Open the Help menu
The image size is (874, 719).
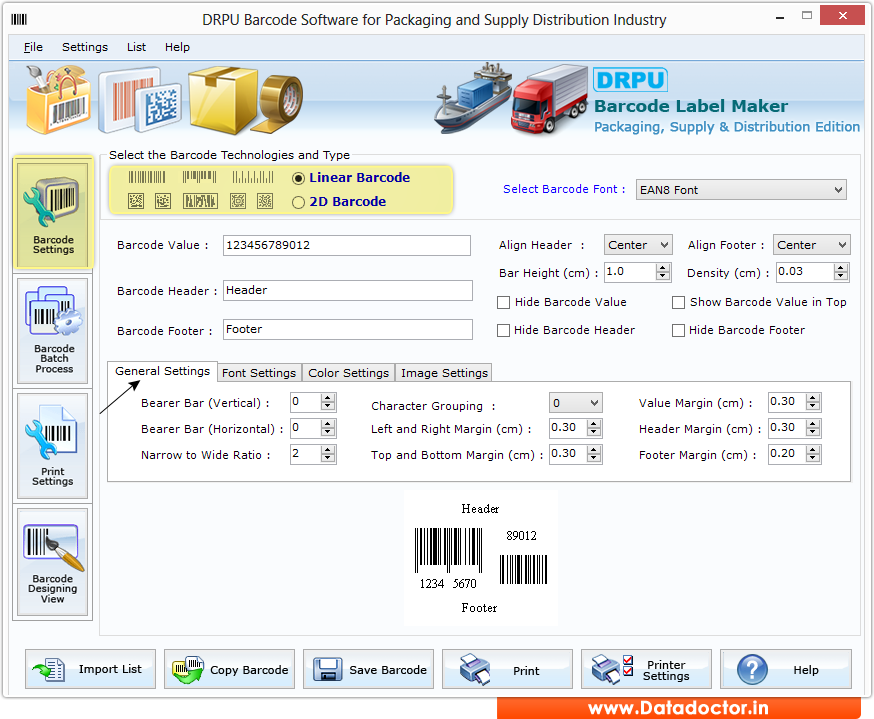point(177,47)
